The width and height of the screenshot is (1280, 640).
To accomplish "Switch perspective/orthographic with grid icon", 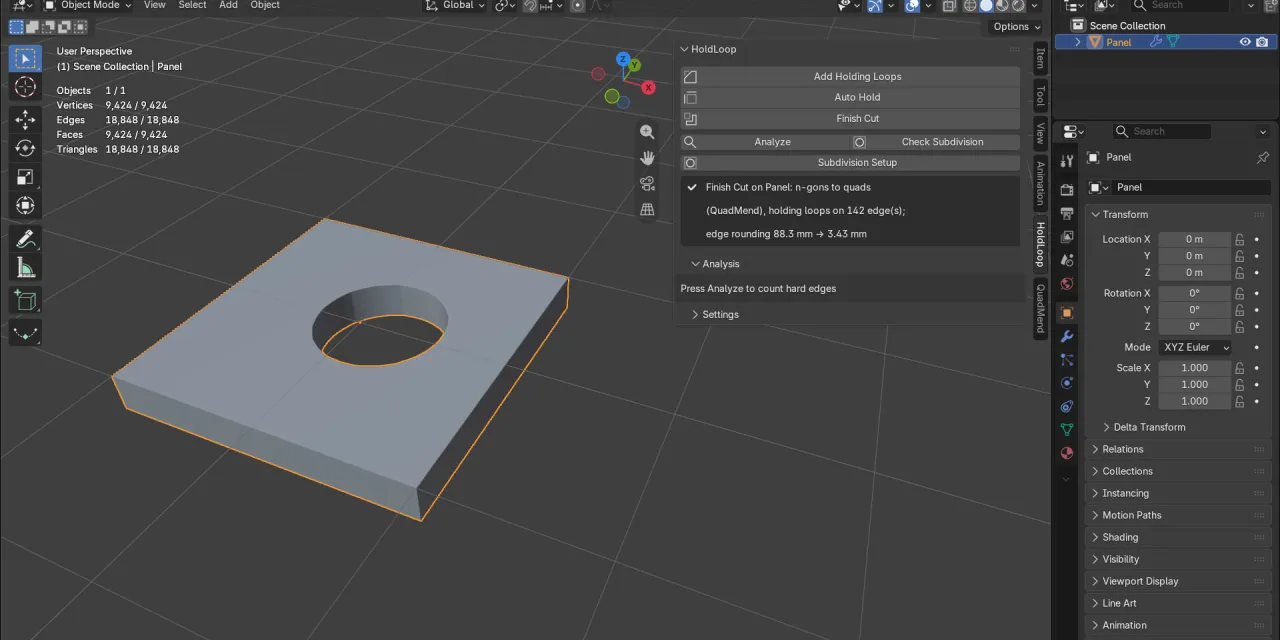I will point(648,209).
